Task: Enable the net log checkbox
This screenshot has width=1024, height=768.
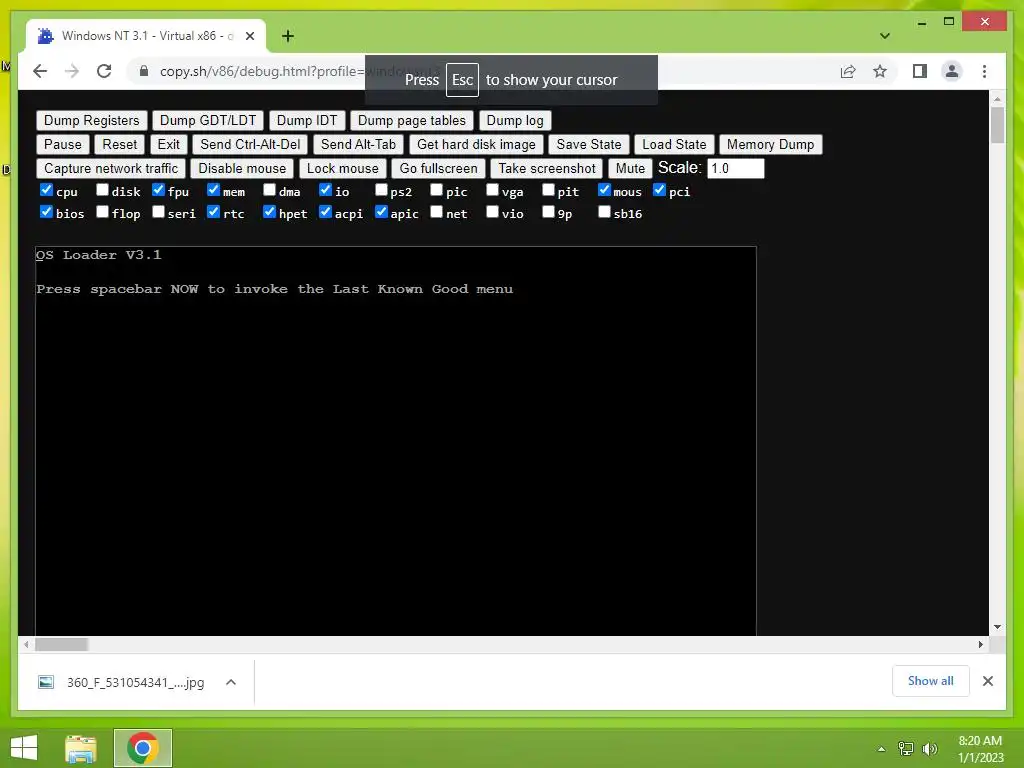Action: [x=437, y=212]
